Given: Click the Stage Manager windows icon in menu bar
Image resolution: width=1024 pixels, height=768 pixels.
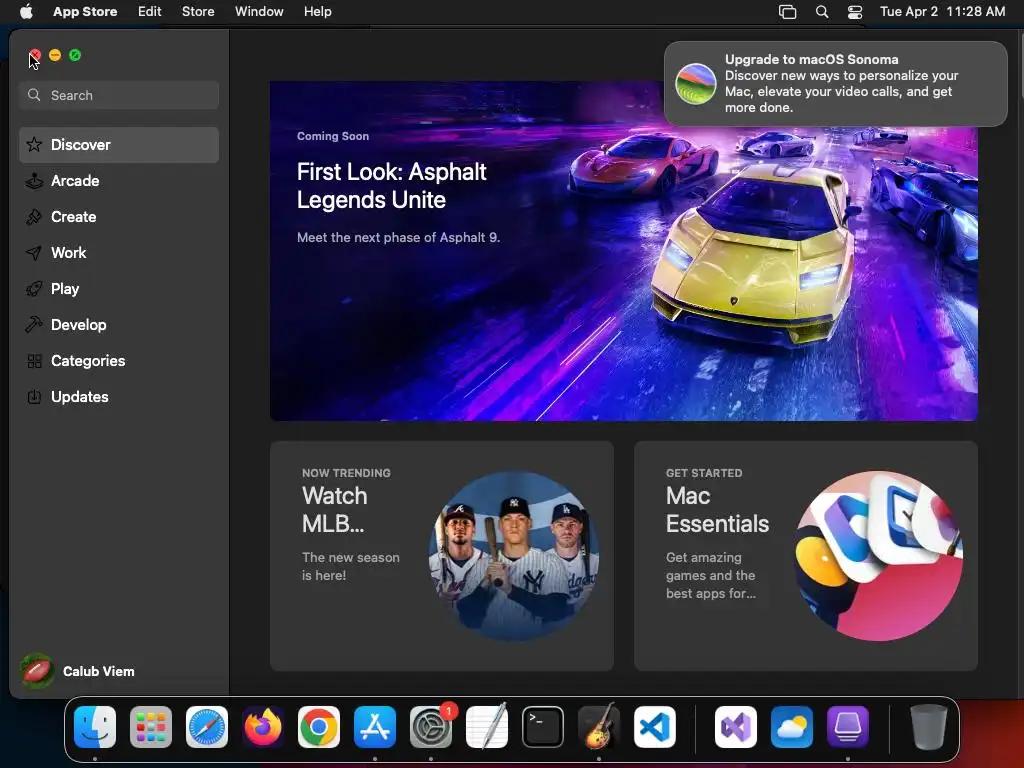Looking at the screenshot, I should pyautogui.click(x=788, y=12).
